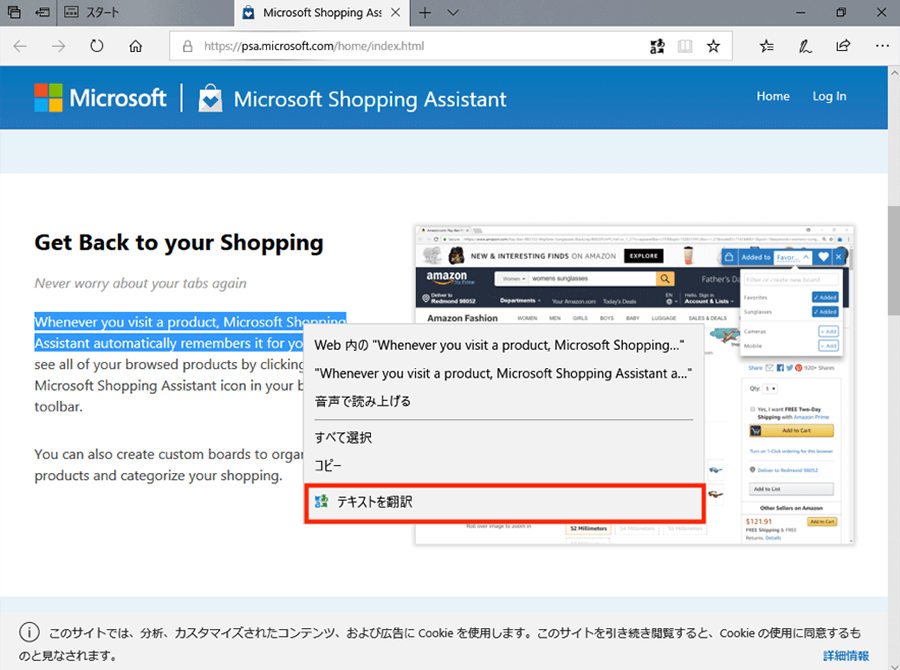Open the home page icon in toolbar
900x670 pixels.
135,46
